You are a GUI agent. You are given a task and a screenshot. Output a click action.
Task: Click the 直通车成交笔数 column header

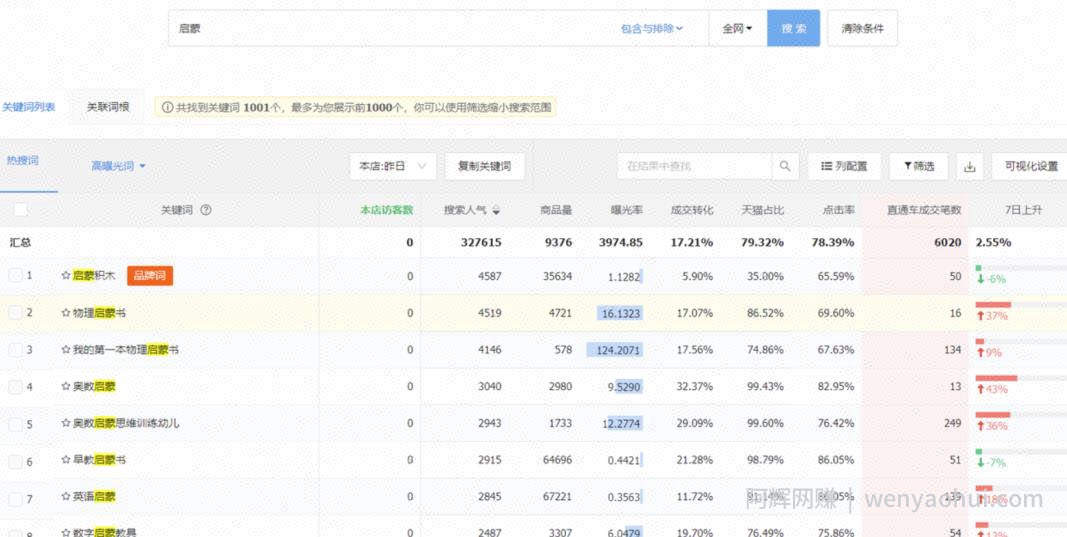tap(924, 210)
